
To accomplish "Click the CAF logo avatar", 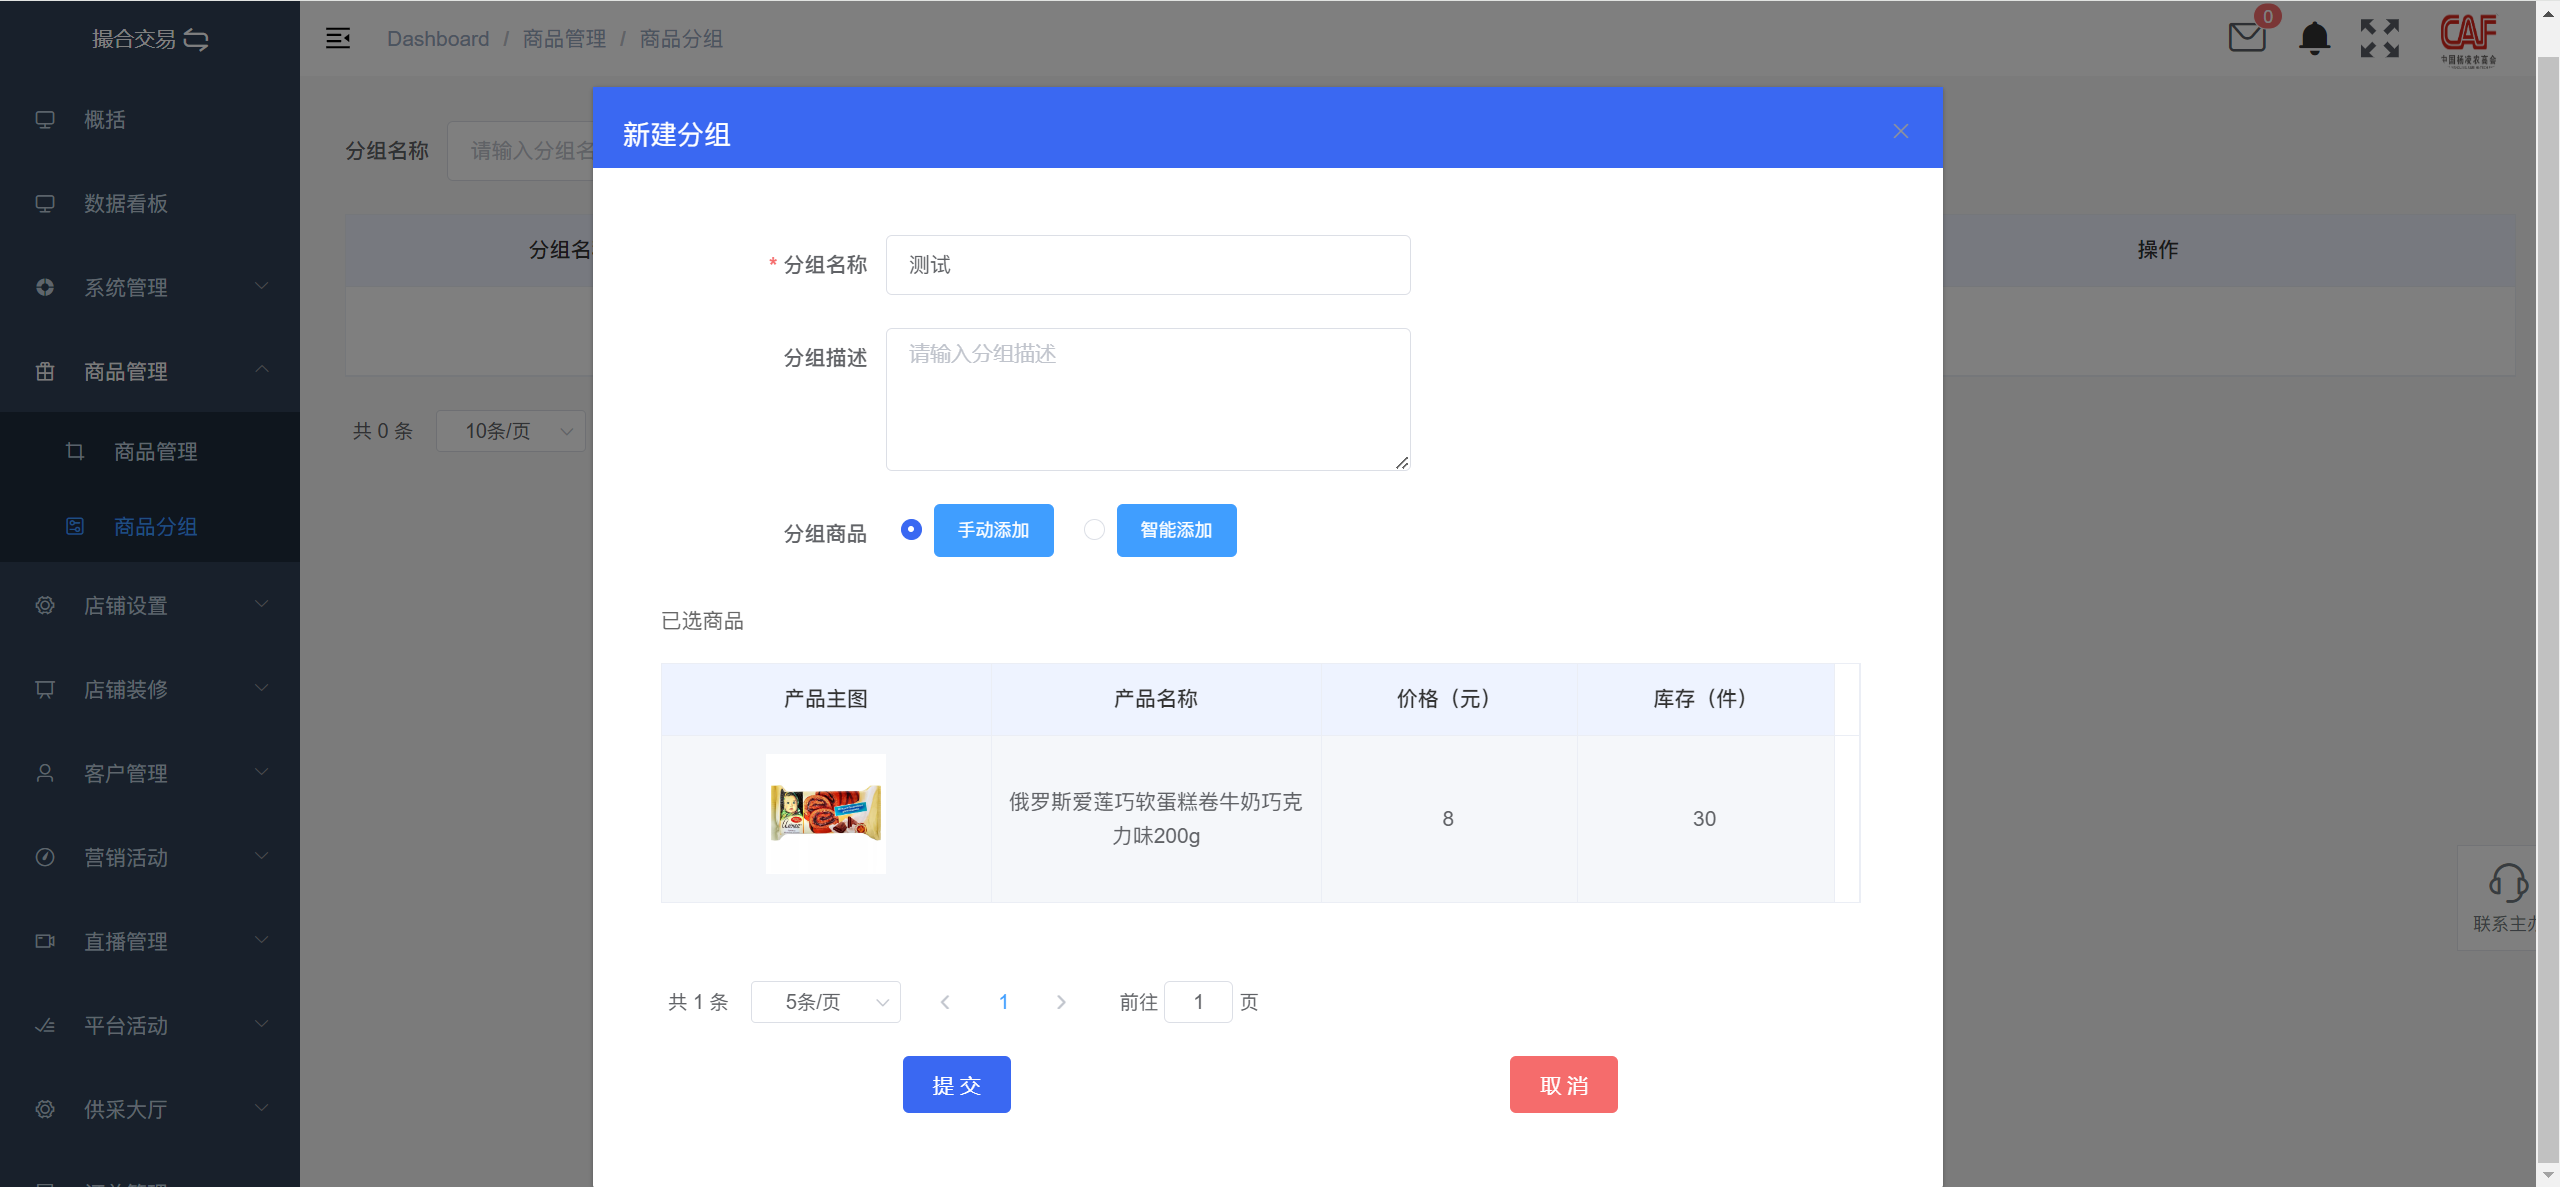I will tap(2468, 38).
